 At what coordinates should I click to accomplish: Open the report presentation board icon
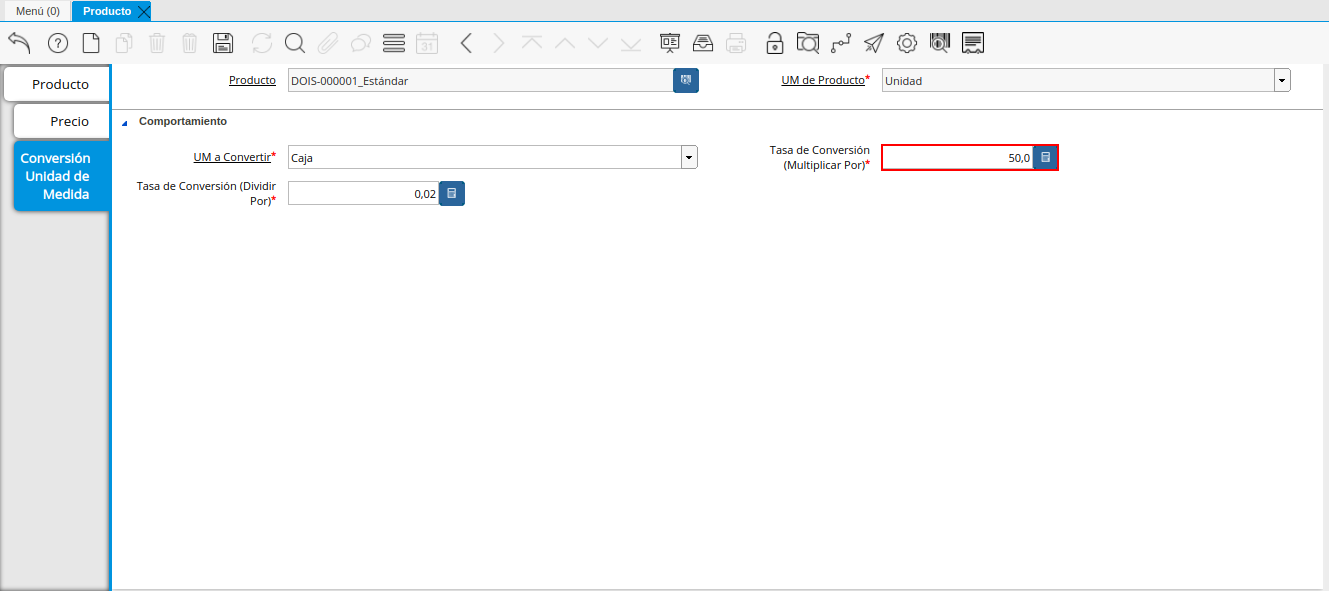click(x=670, y=43)
